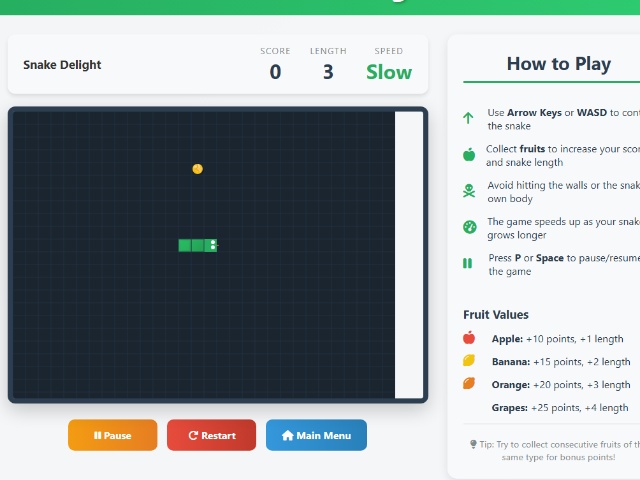Click the Pause button
This screenshot has height=480, width=640.
[x=113, y=435]
